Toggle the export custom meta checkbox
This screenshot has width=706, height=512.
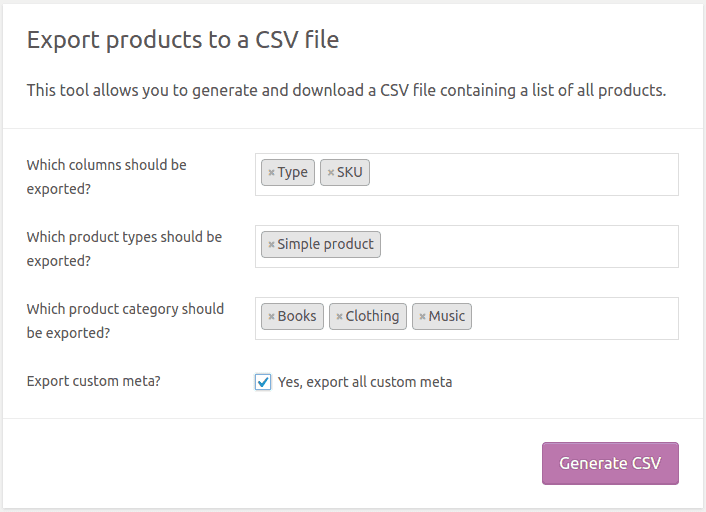[x=263, y=382]
